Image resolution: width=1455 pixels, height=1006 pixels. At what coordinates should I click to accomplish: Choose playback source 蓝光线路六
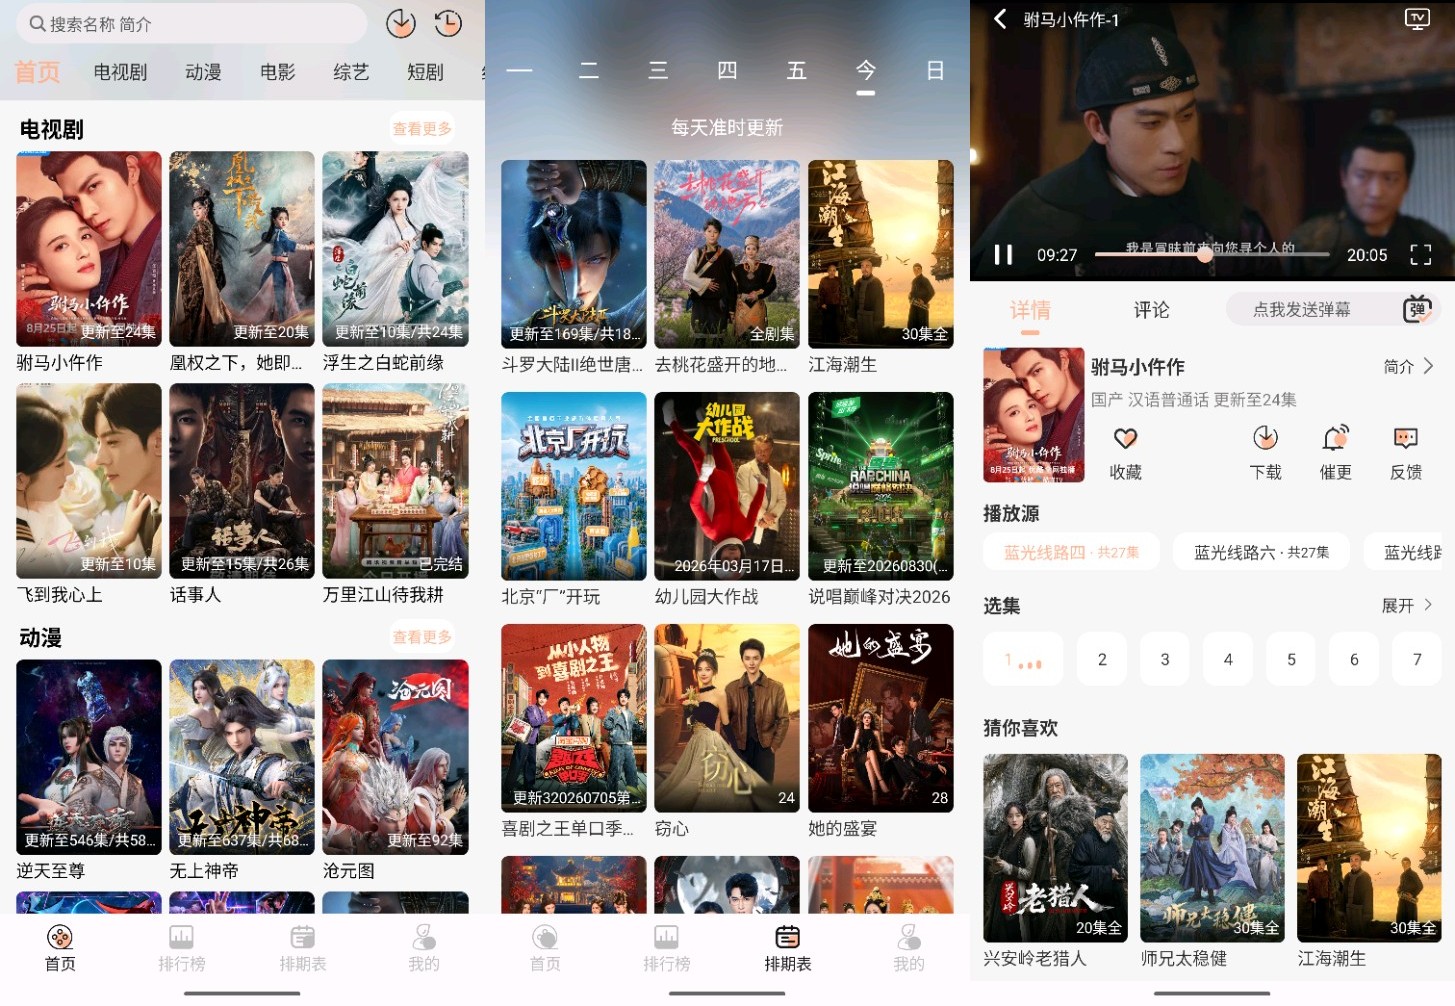click(x=1261, y=552)
